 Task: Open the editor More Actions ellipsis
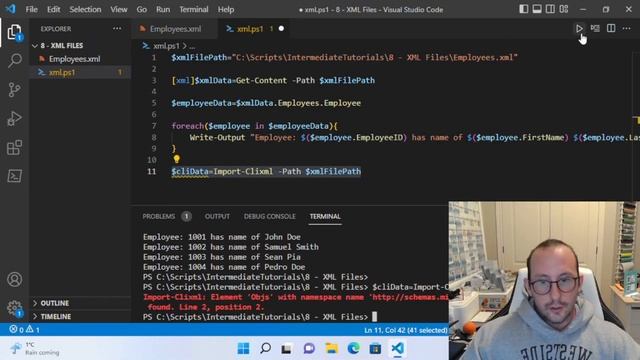tap(627, 28)
